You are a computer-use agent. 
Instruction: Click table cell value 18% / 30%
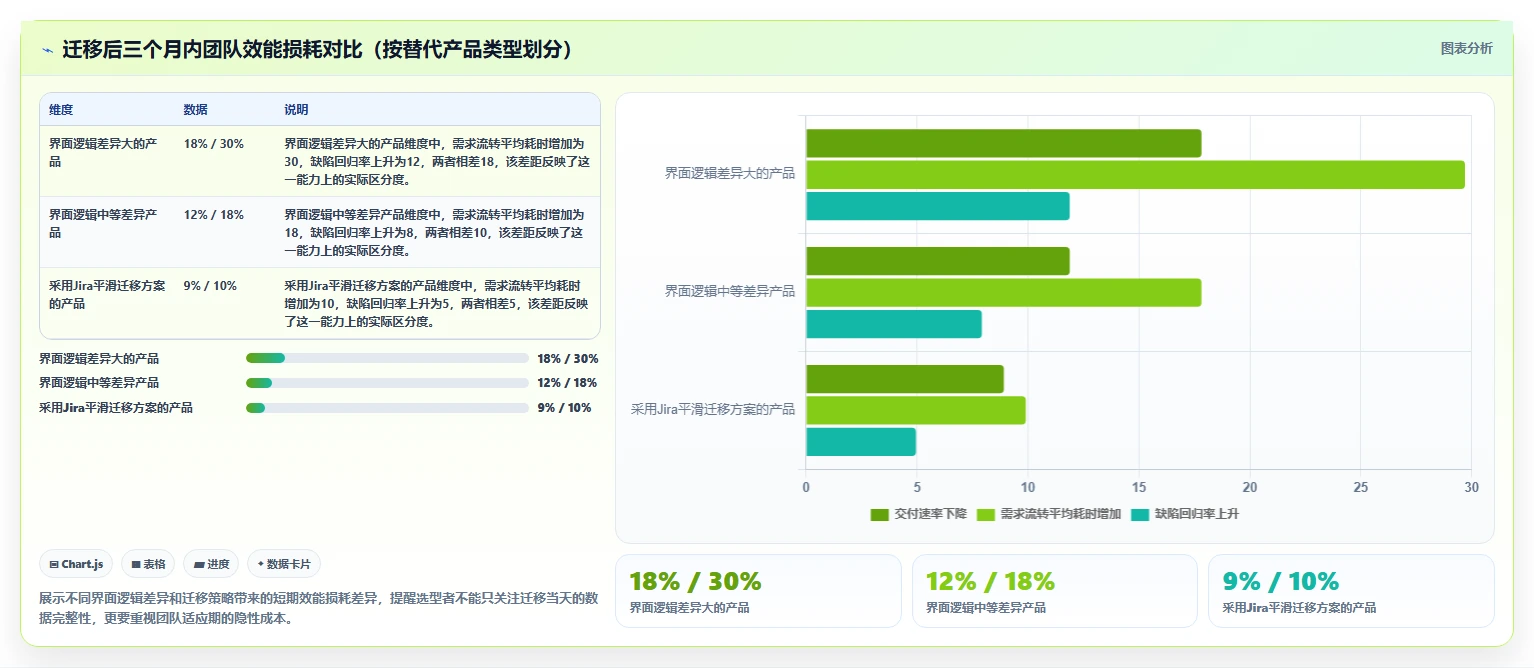click(214, 144)
